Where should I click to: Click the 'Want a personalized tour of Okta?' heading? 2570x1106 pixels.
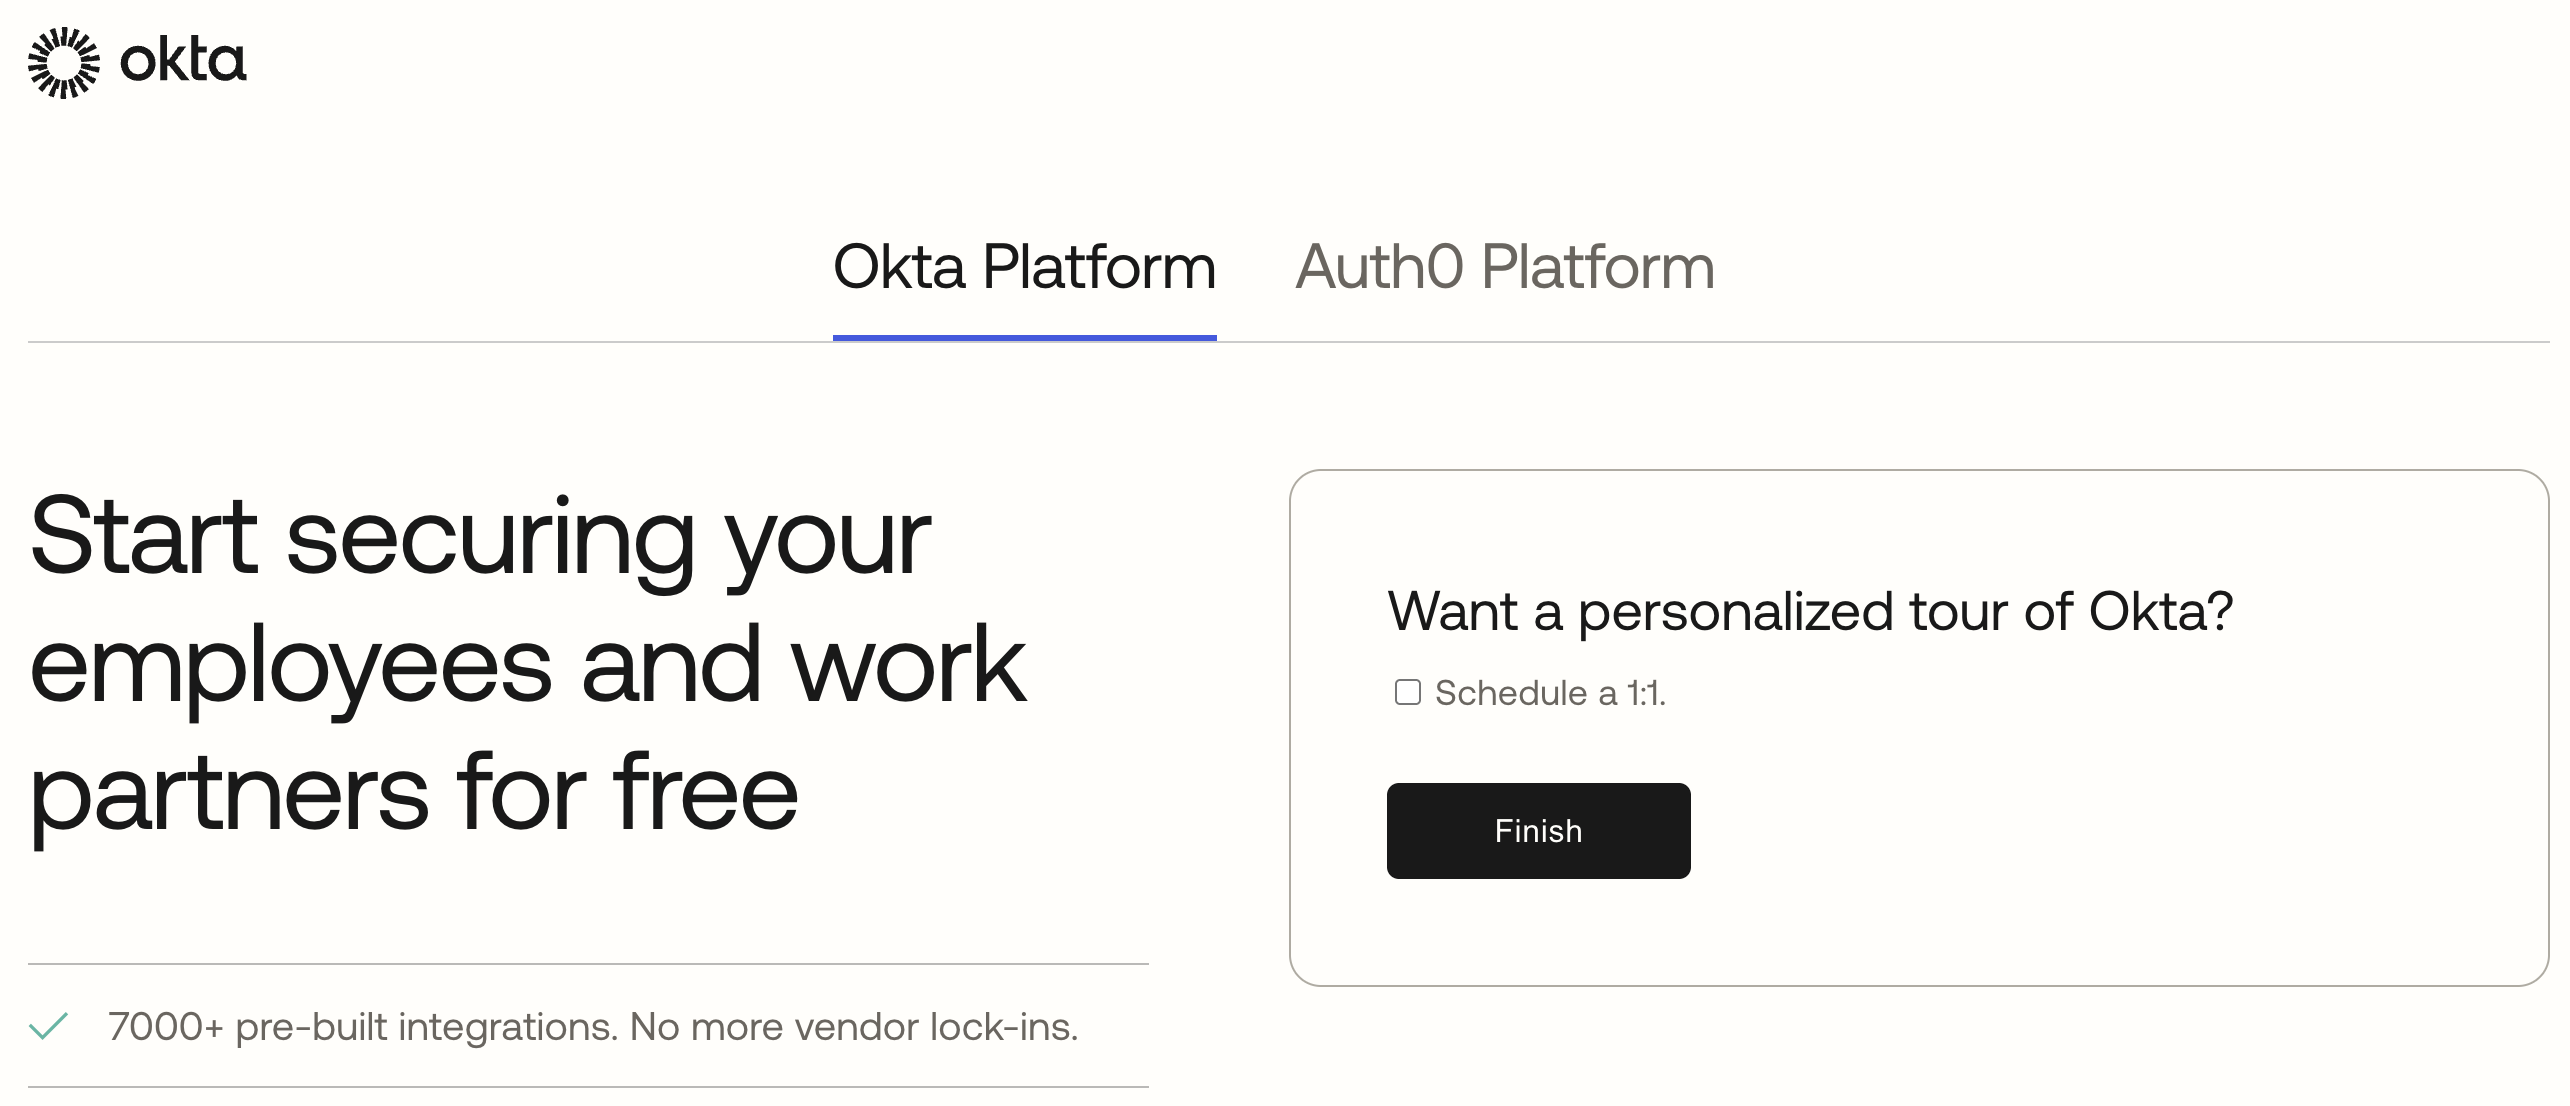pos(1810,612)
